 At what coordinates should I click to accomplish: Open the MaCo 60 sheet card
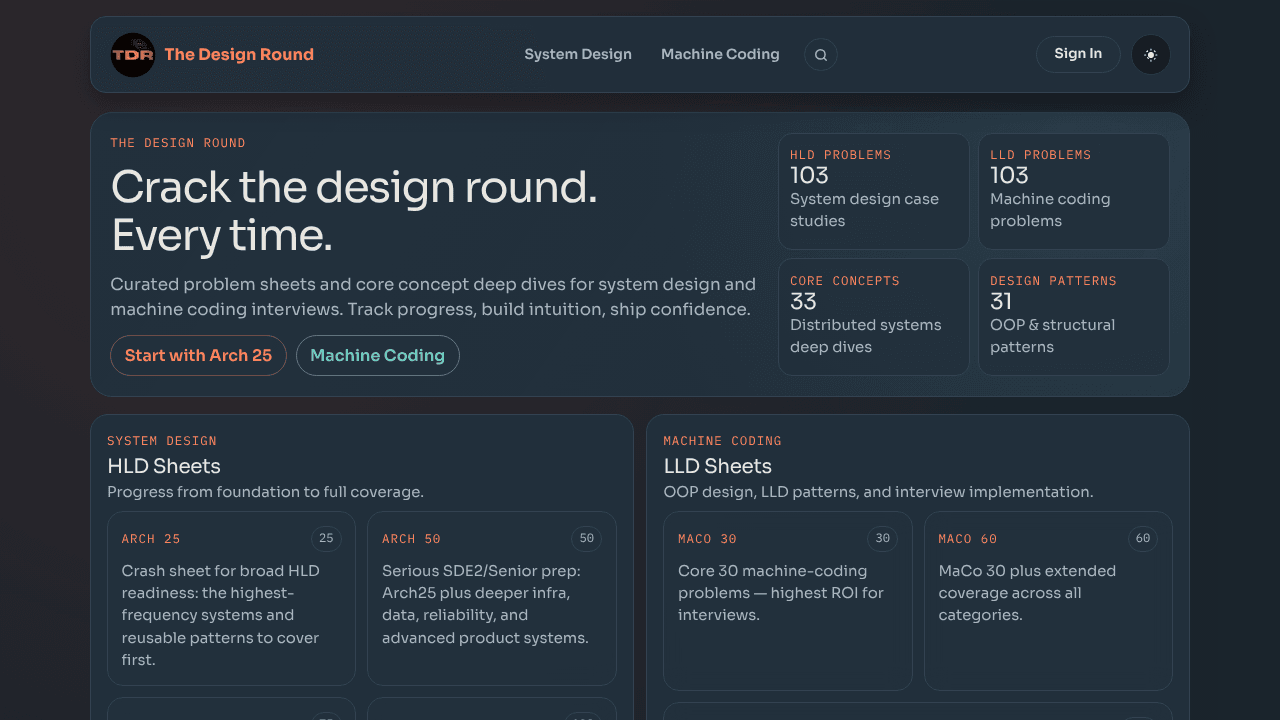[1048, 601]
